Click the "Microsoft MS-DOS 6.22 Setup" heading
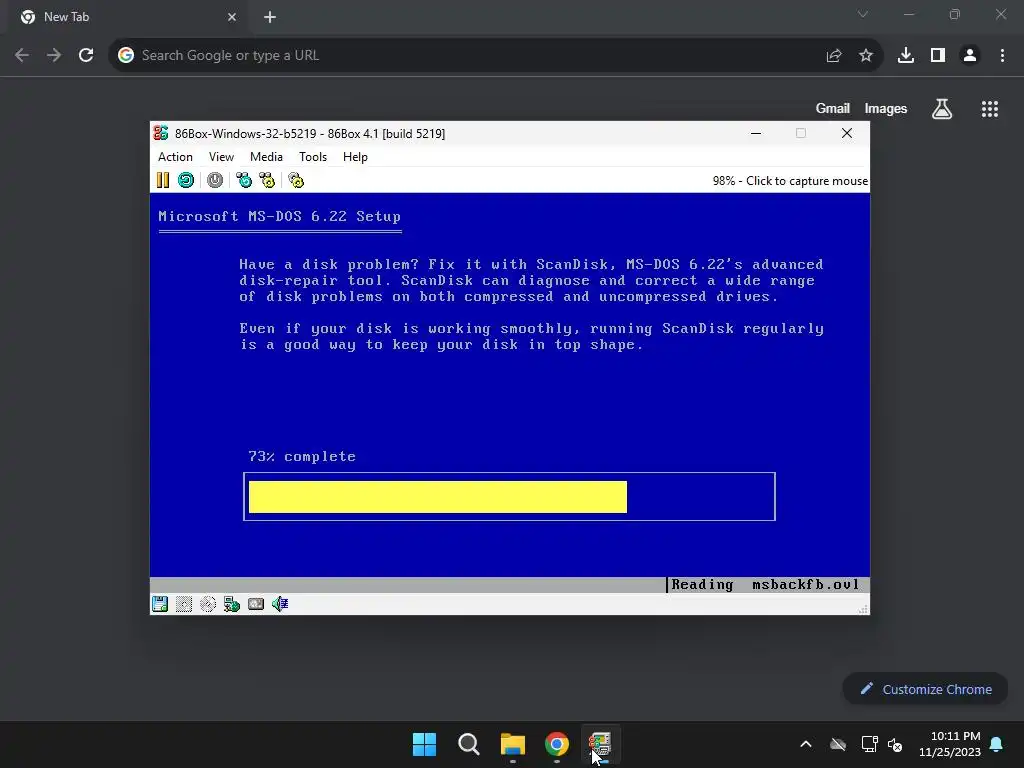This screenshot has height=768, width=1024. [280, 216]
